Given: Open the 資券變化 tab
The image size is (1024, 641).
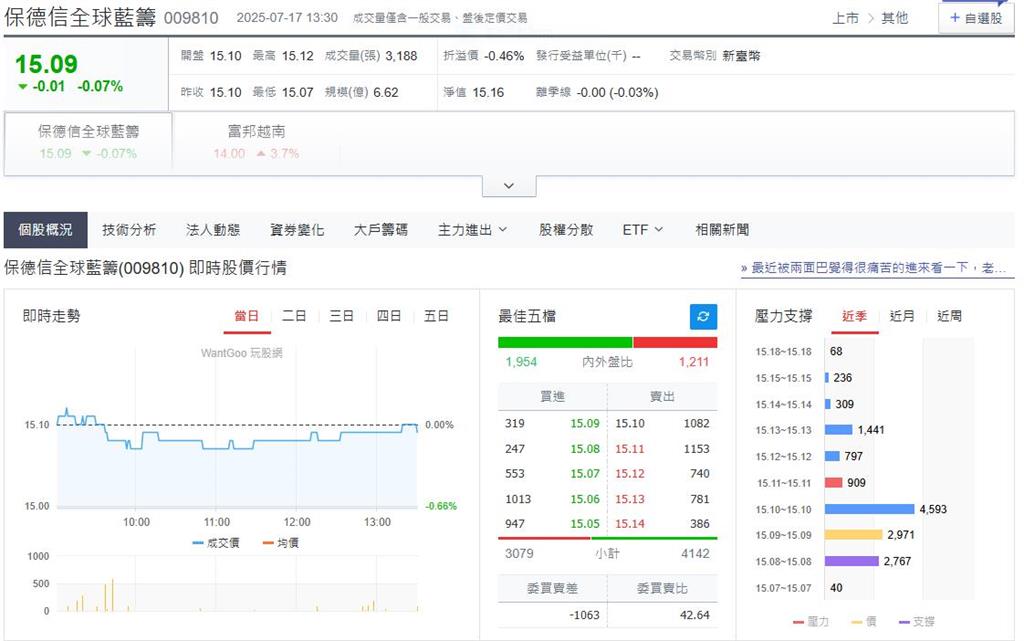Looking at the screenshot, I should 297,230.
